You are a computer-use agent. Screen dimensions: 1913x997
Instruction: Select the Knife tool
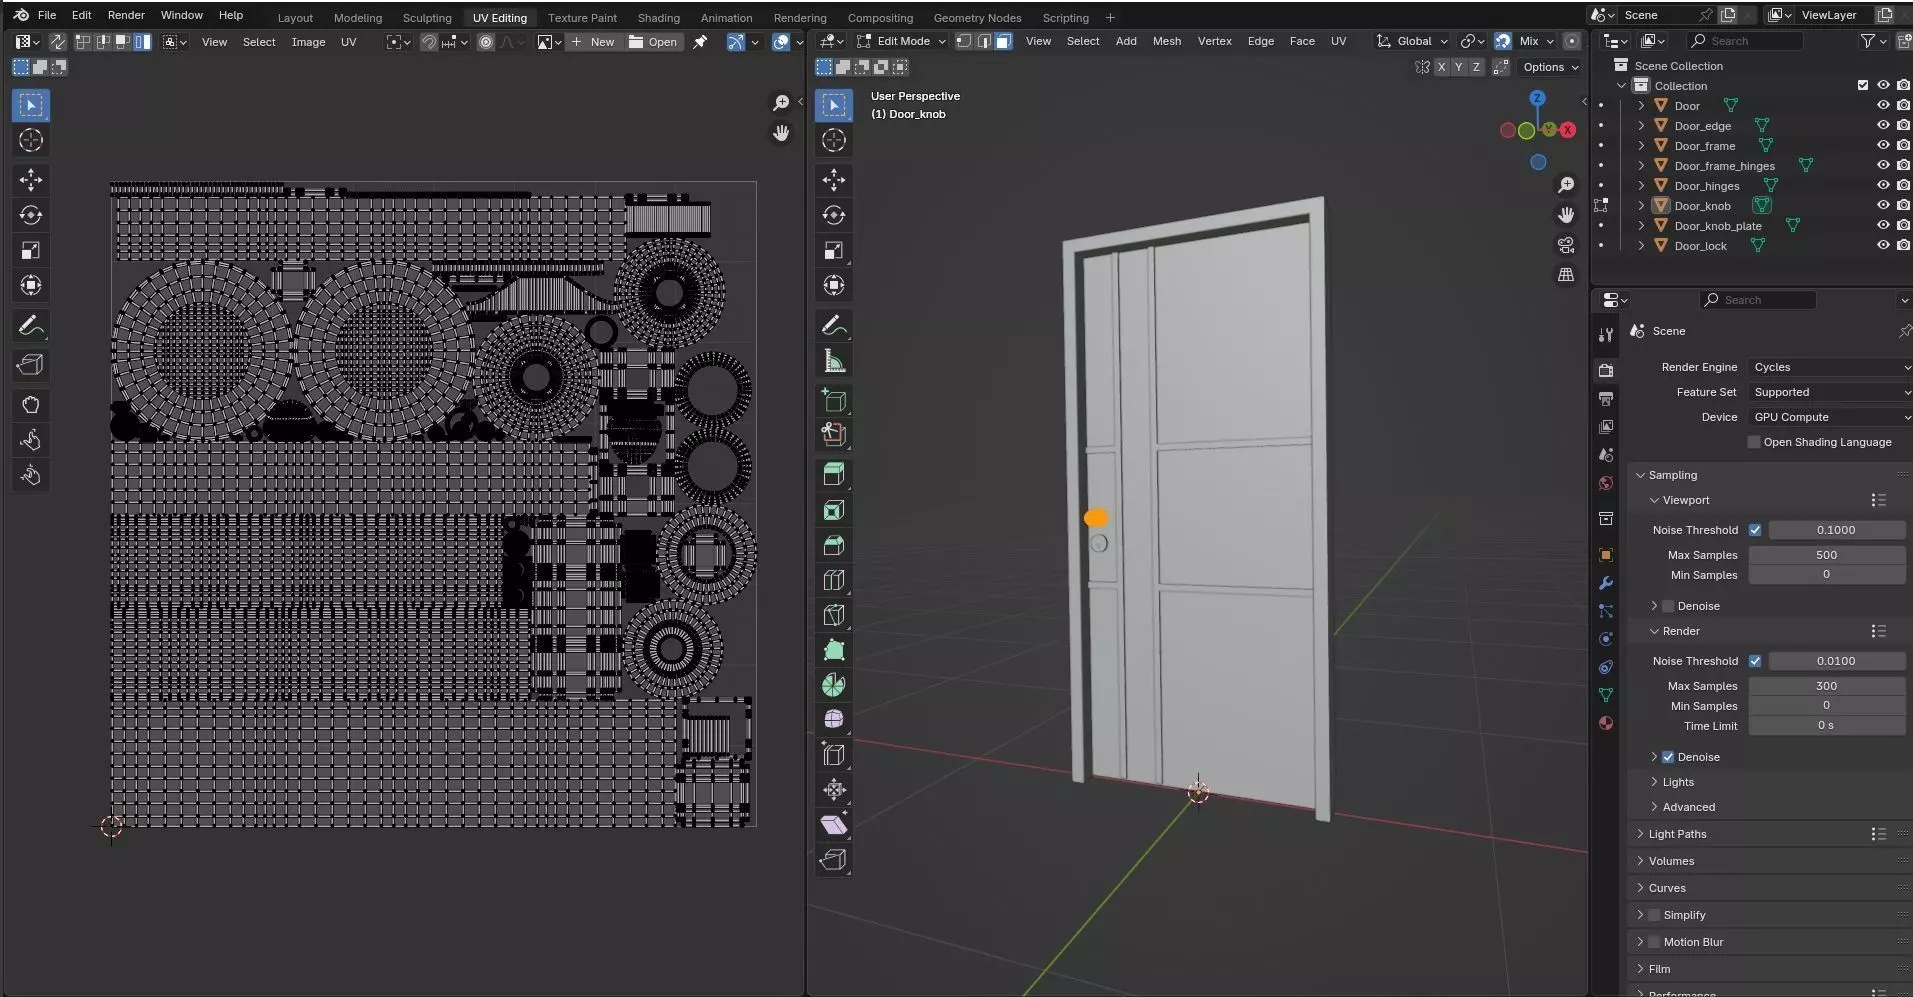tap(834, 615)
